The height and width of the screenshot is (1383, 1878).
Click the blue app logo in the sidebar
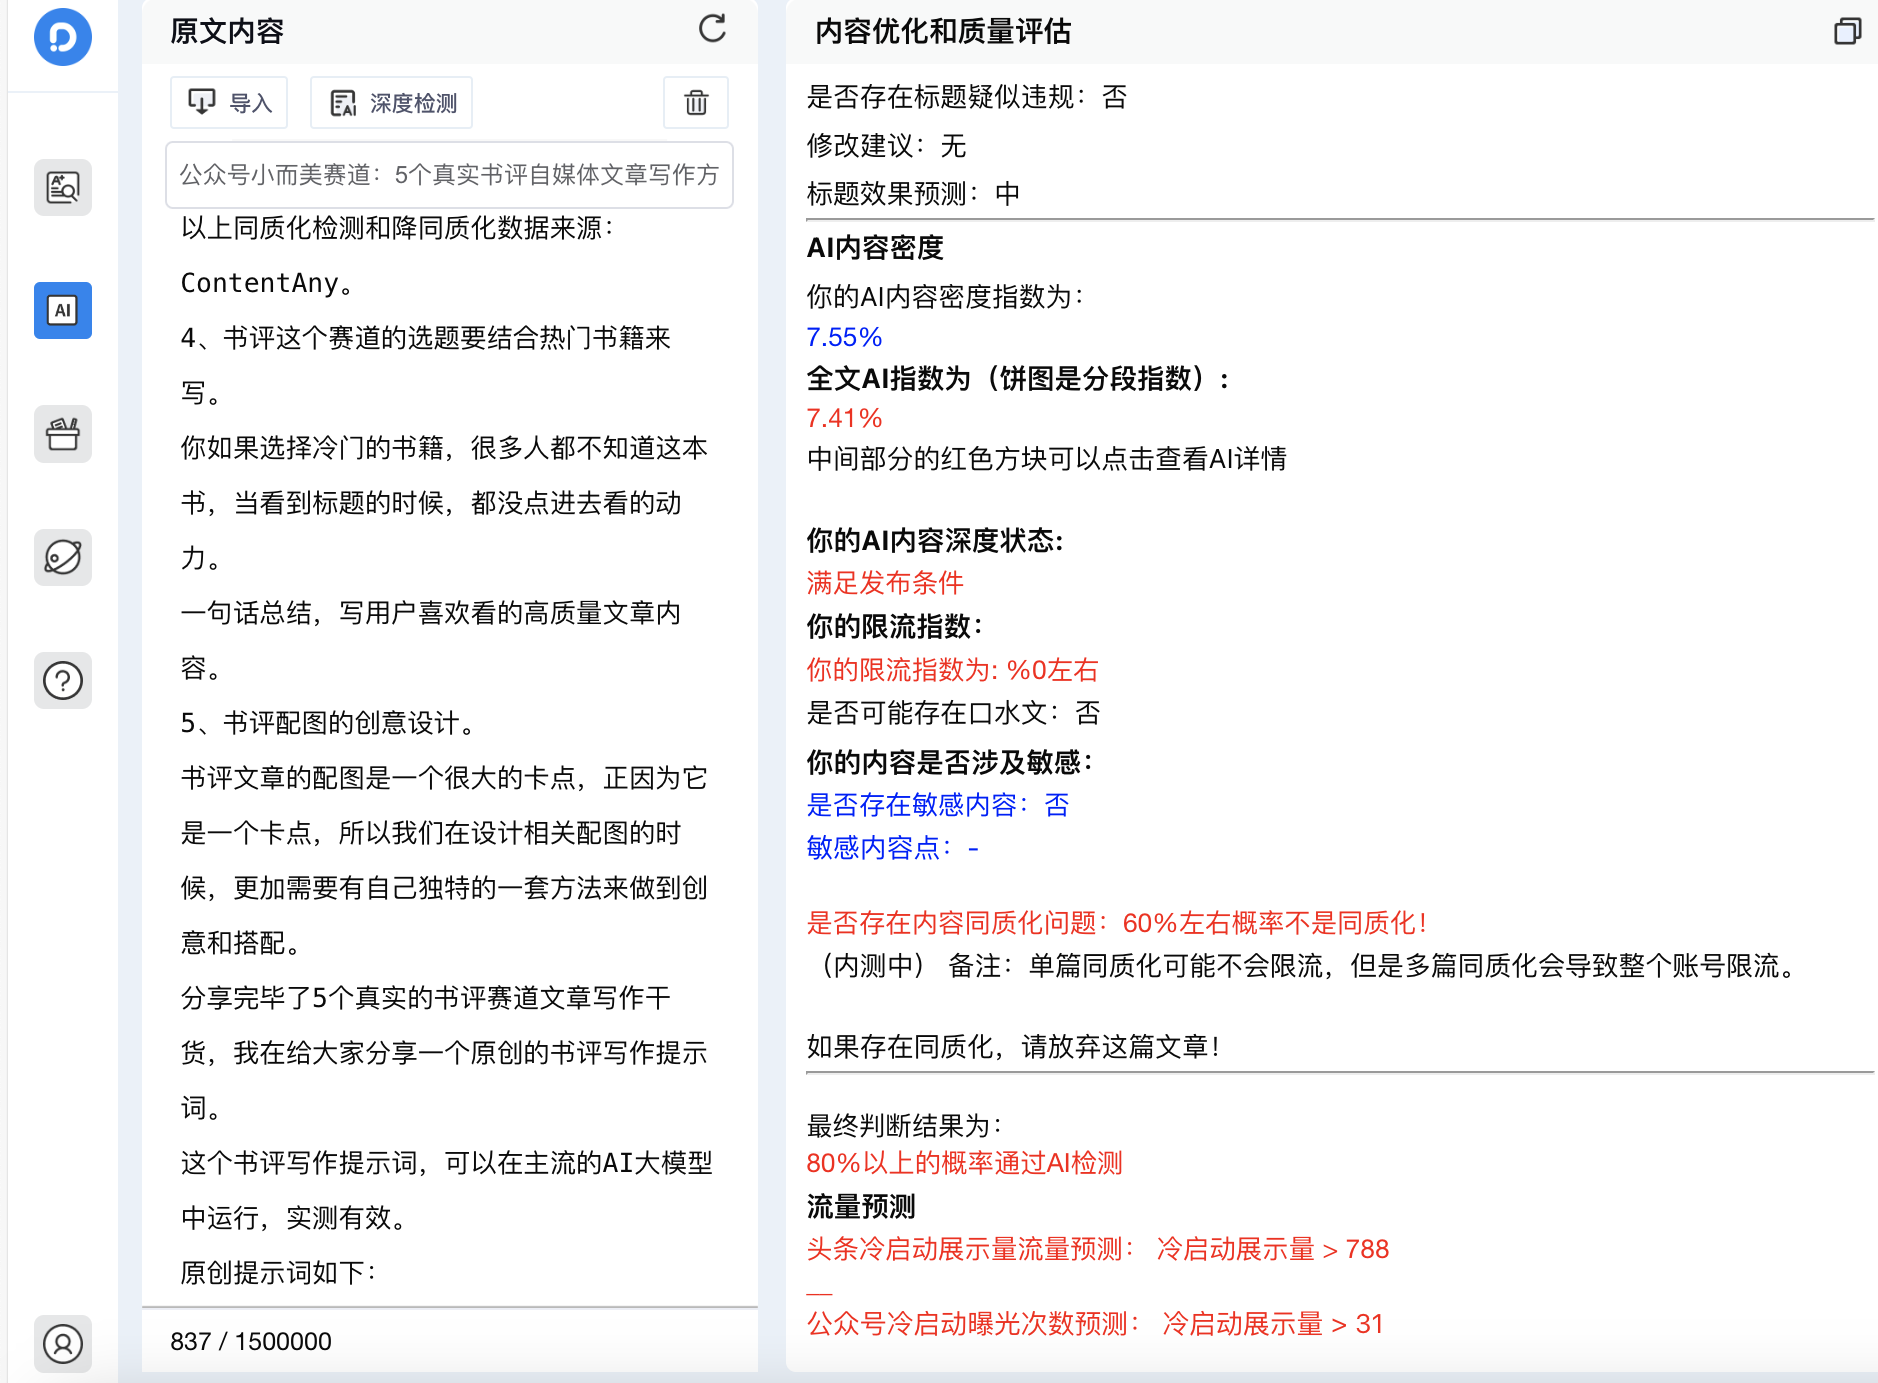pos(62,38)
